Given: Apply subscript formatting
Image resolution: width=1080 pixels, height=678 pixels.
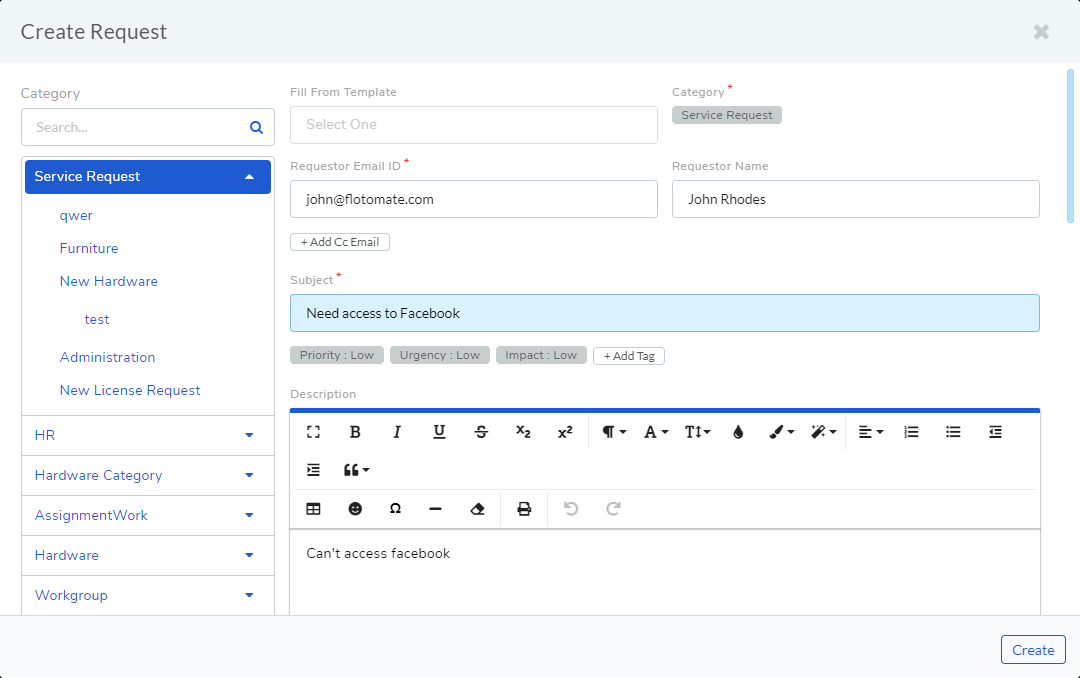Looking at the screenshot, I should click(523, 432).
